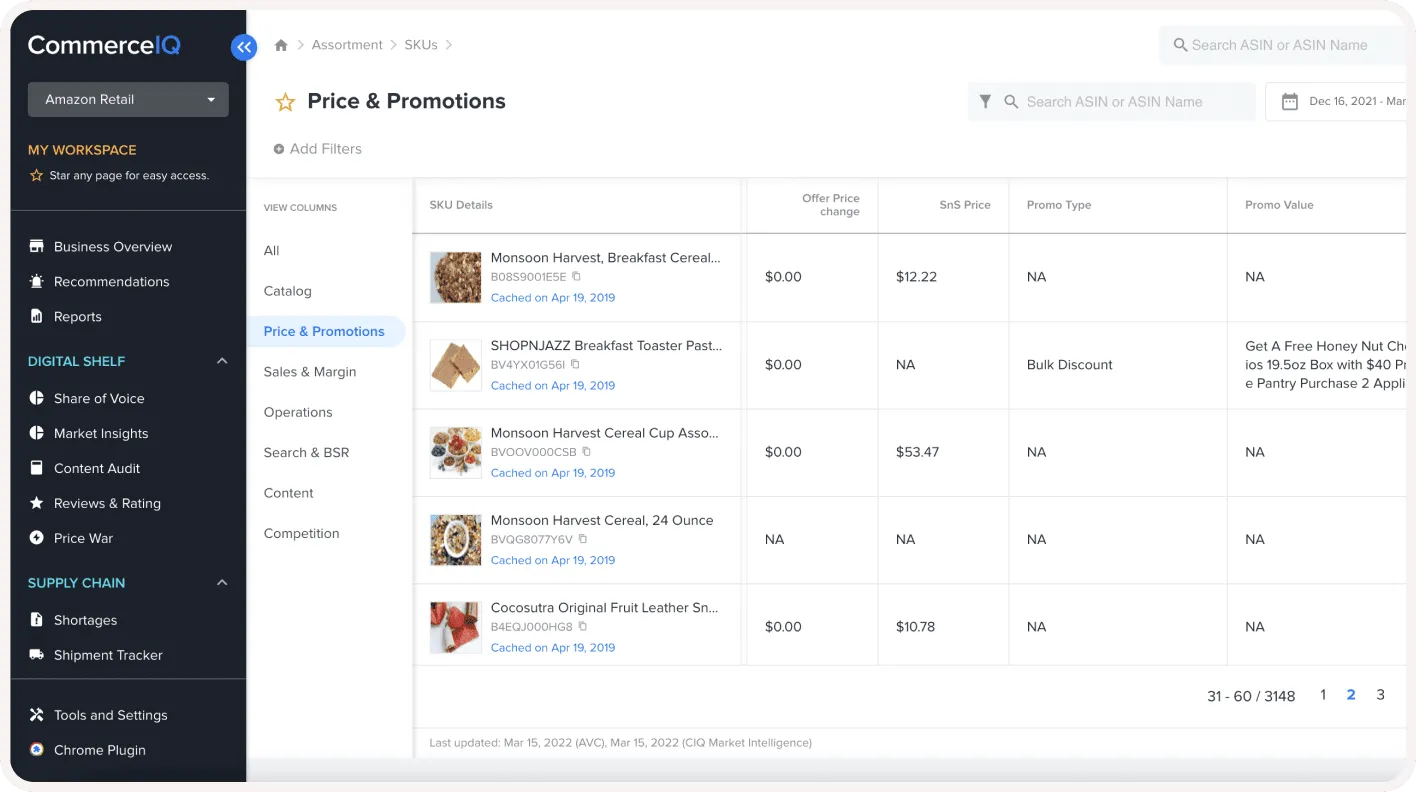Click the page-level Search ASIN field
The width and height of the screenshot is (1416, 792).
coord(1111,102)
